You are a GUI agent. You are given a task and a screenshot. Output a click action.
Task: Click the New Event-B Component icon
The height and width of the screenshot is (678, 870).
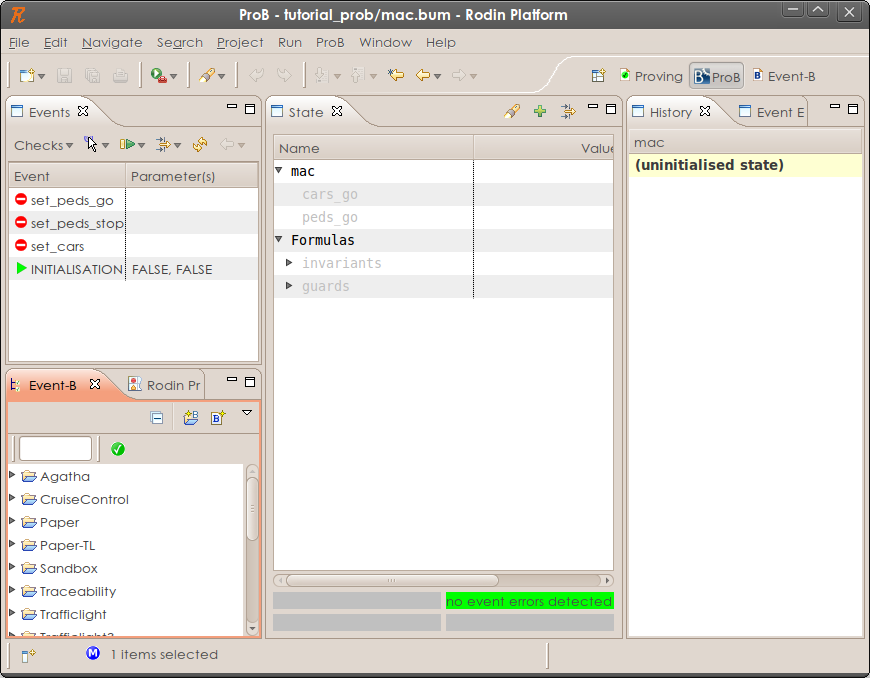coord(218,418)
